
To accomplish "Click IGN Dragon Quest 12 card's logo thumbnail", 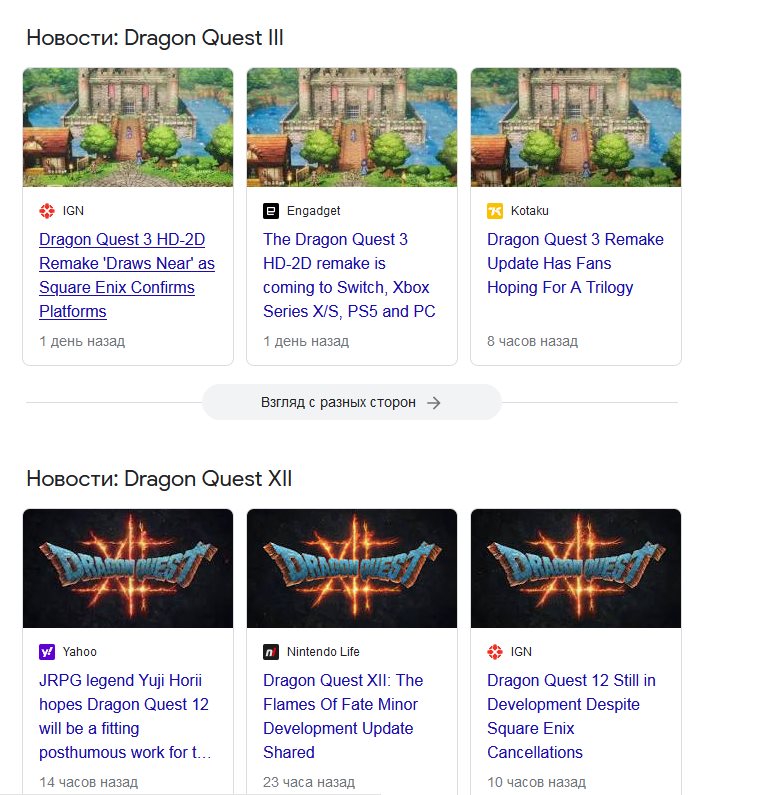I will [576, 568].
